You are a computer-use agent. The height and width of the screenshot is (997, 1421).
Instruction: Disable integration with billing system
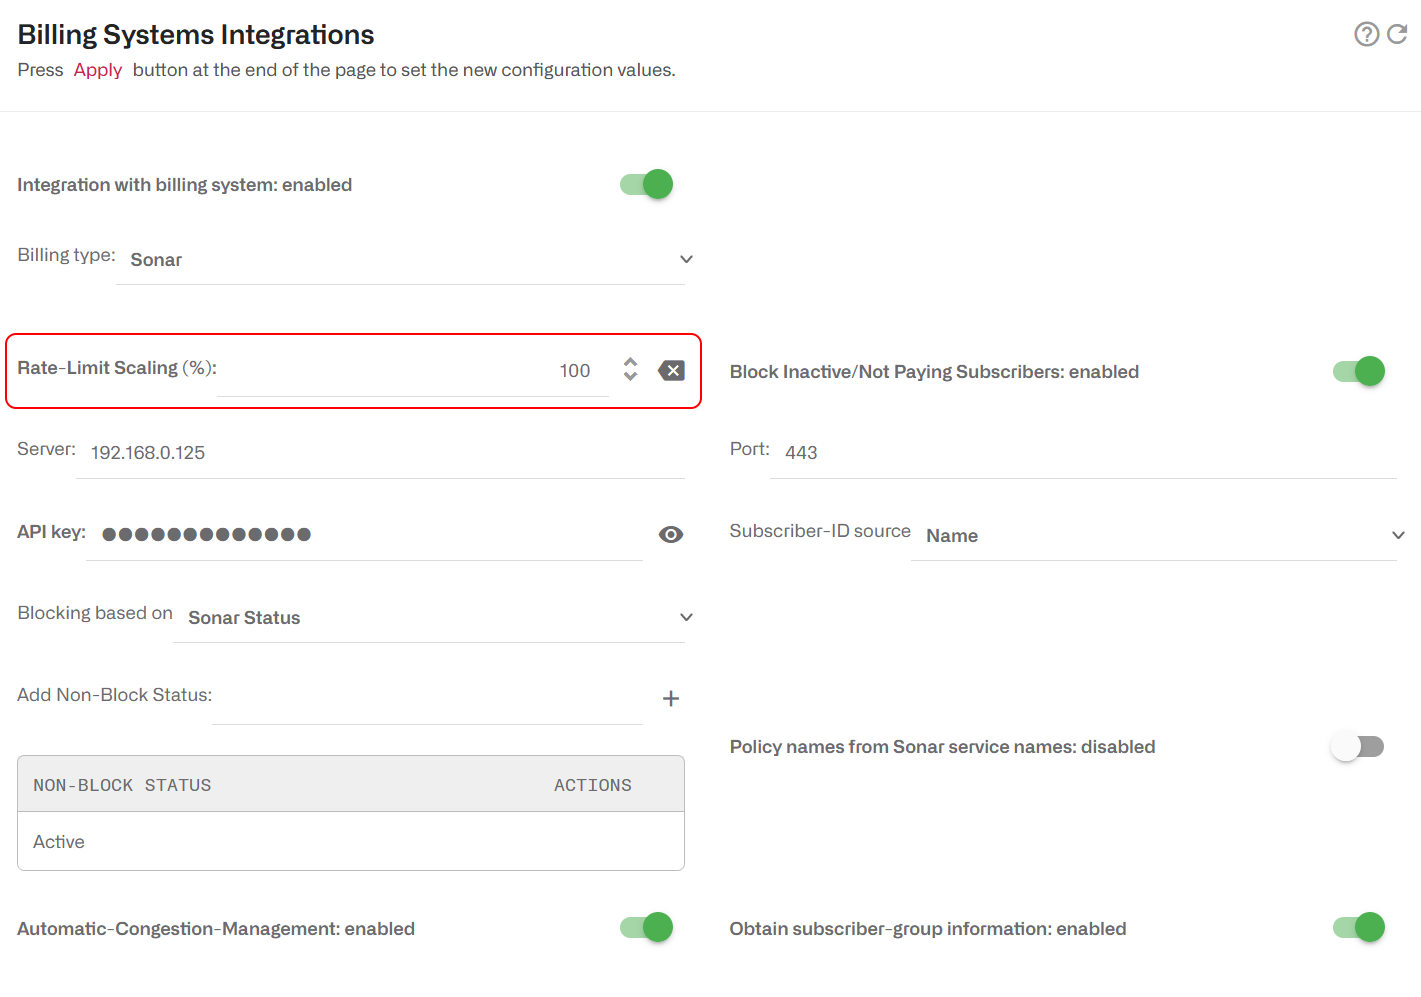coord(645,184)
